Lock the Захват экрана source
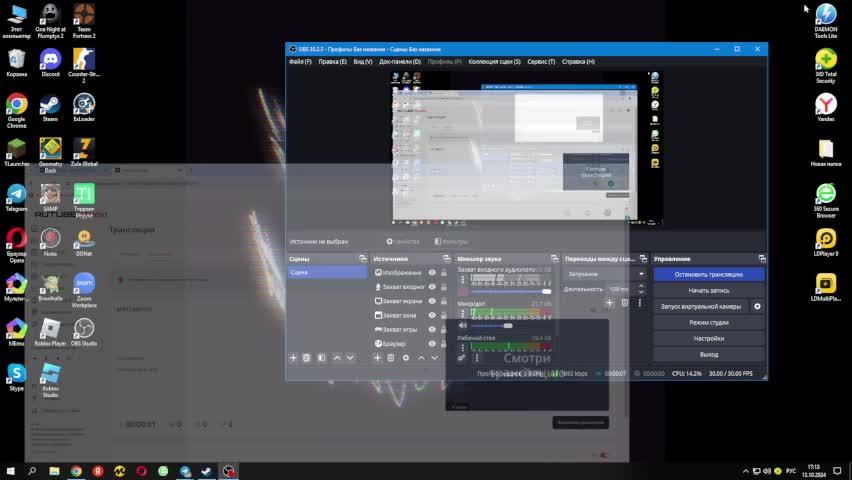 [444, 301]
